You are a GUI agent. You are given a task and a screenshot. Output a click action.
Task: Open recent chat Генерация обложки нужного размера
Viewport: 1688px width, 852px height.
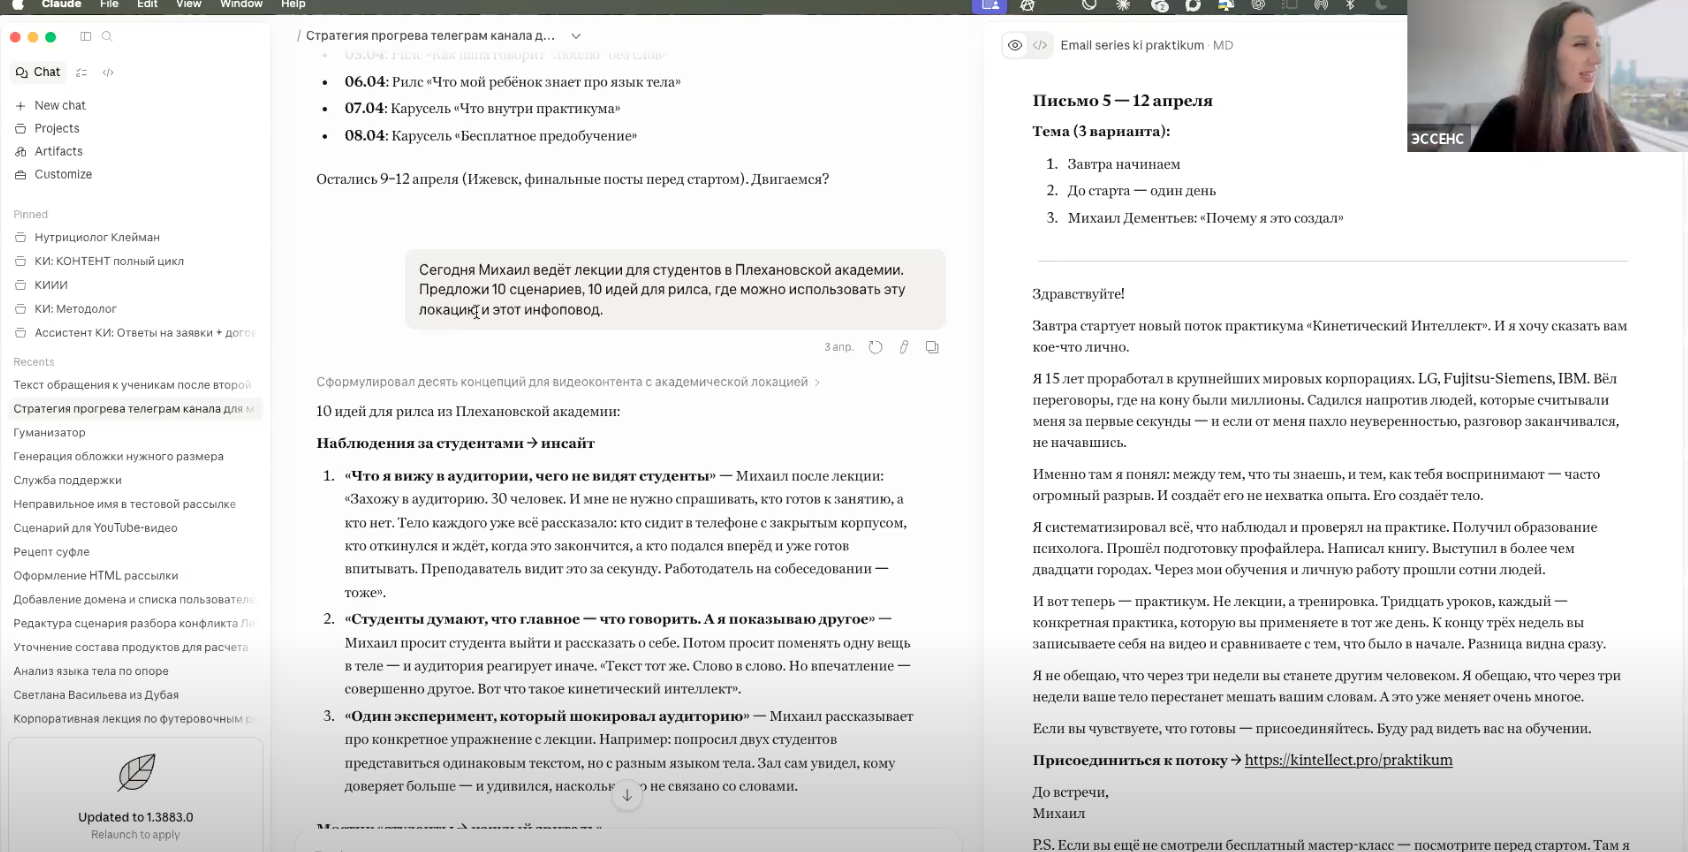coord(118,456)
